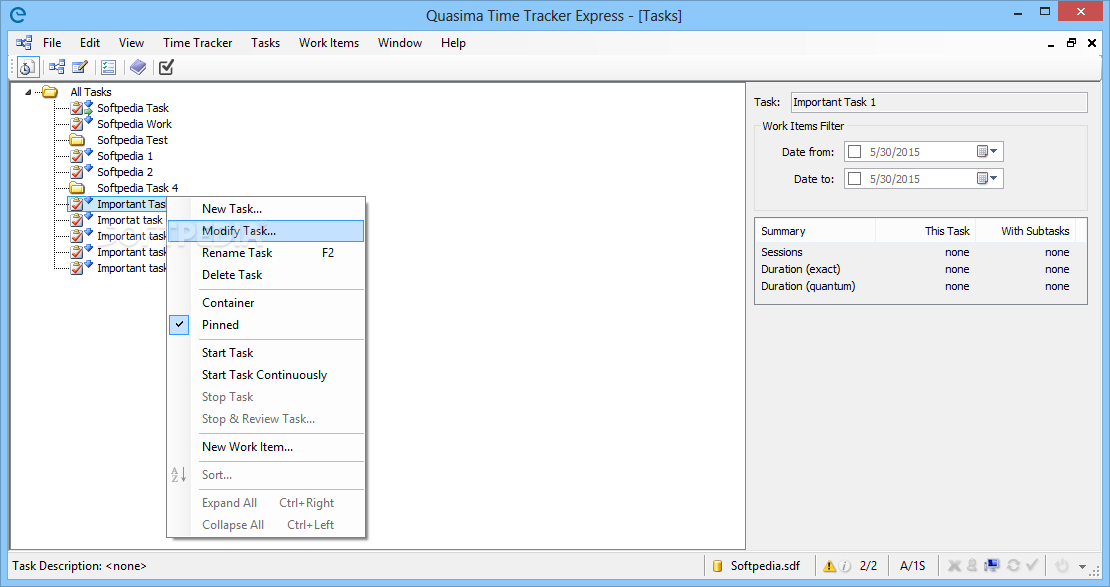Collapse the All Tasks tree node
The height and width of the screenshot is (587, 1110).
point(28,92)
